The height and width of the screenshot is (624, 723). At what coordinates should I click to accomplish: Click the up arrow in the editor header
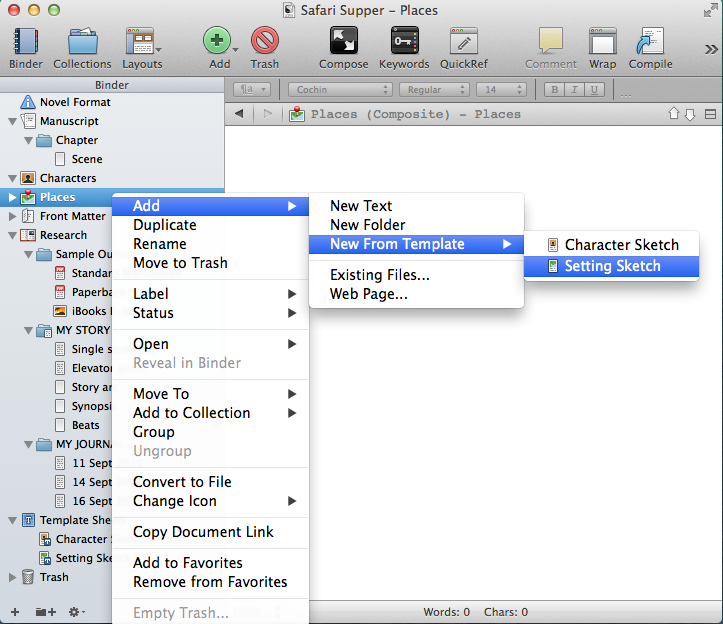tap(674, 113)
